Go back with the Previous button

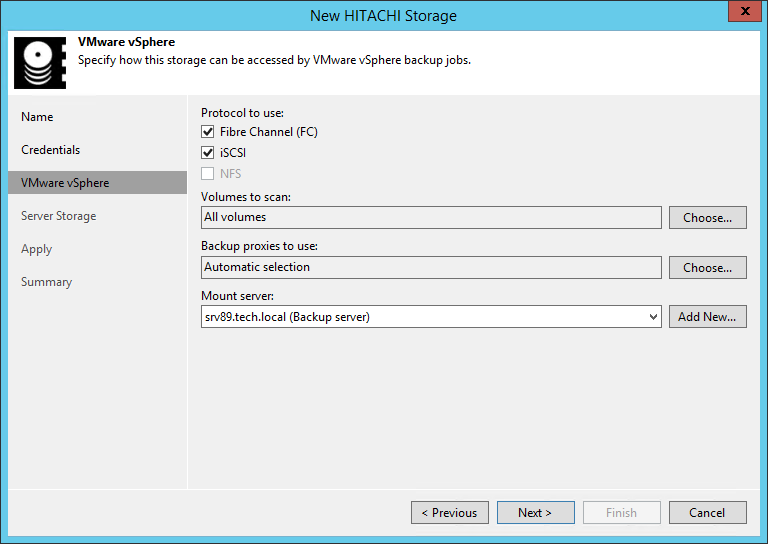[449, 513]
